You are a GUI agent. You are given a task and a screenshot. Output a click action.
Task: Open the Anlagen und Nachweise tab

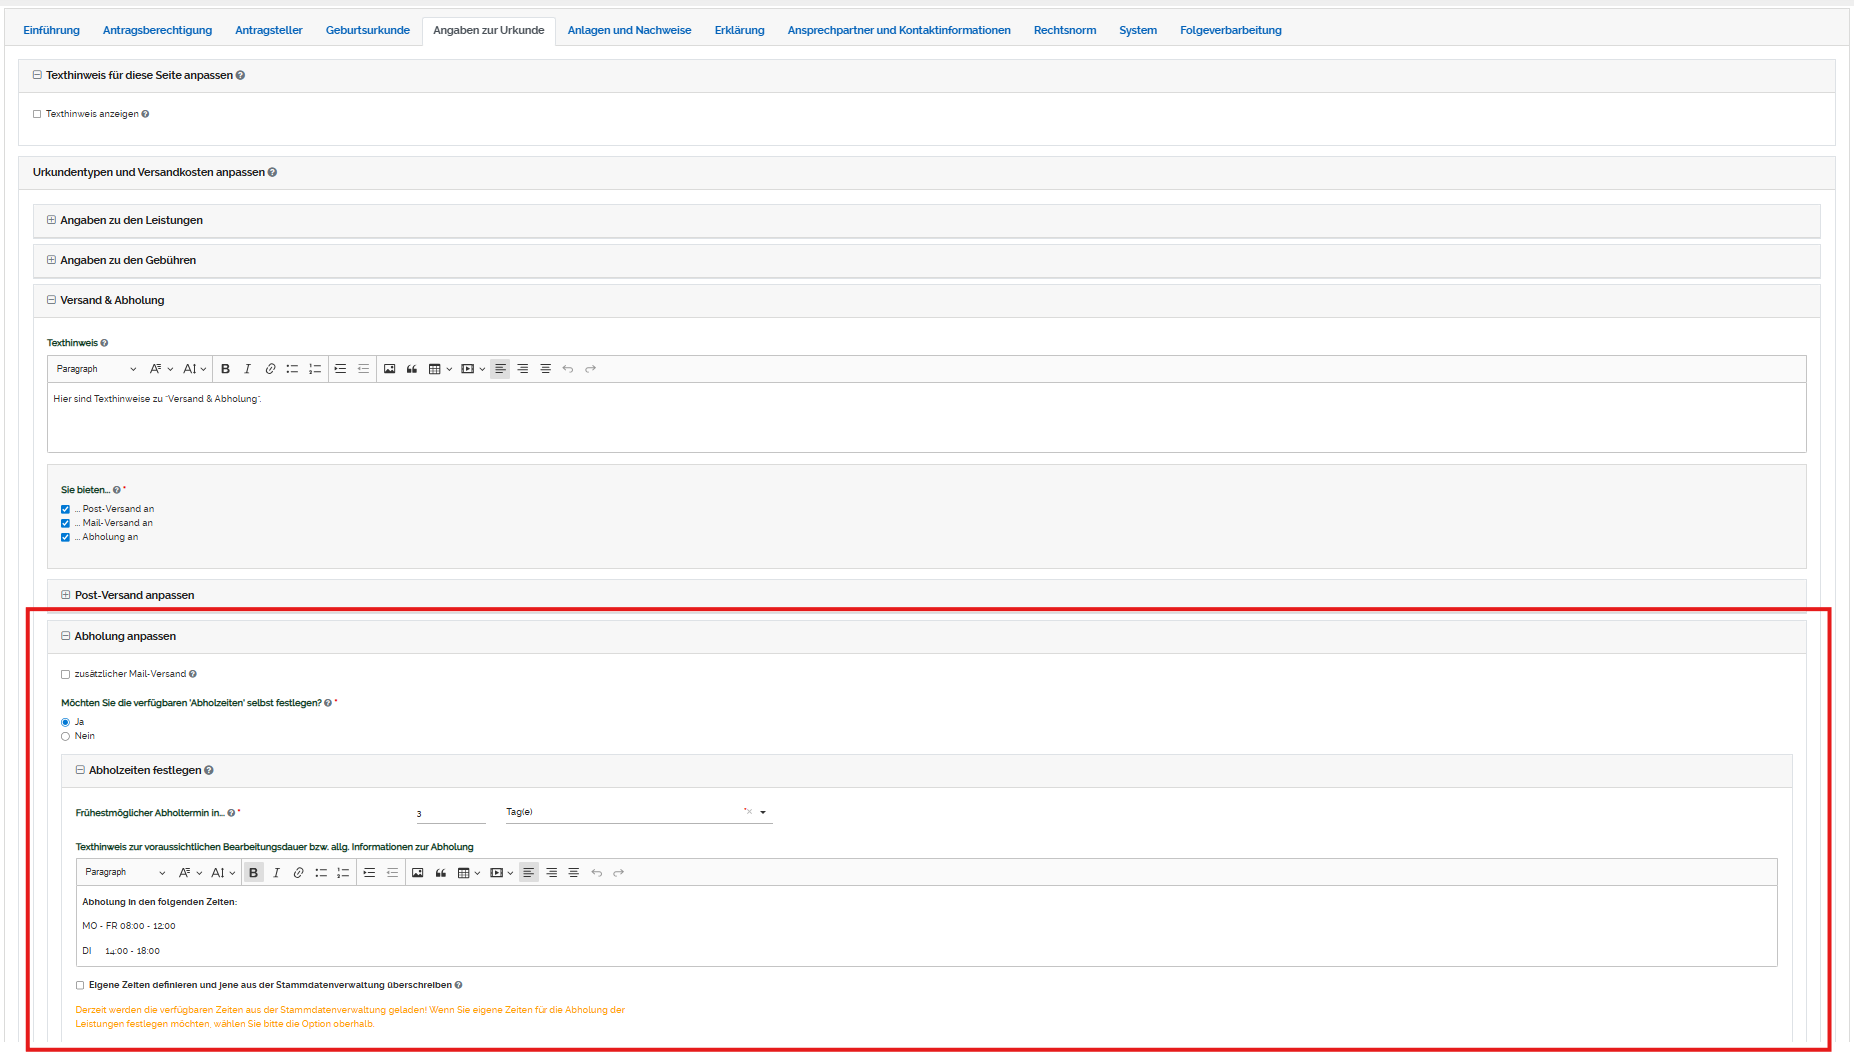pyautogui.click(x=629, y=30)
